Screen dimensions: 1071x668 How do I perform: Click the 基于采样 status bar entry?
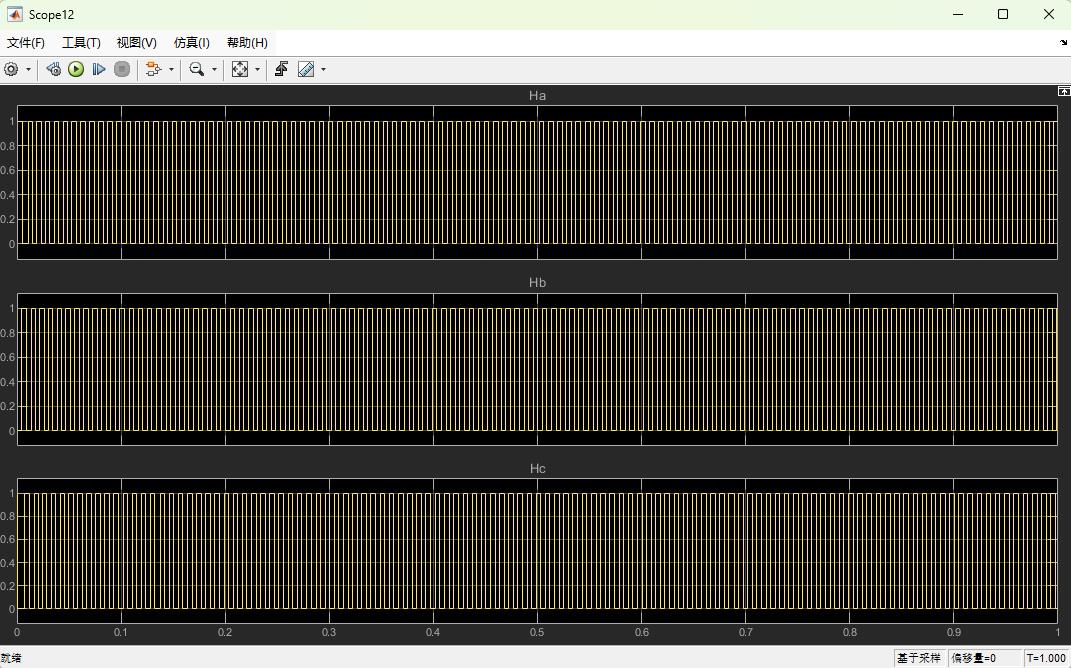tap(919, 658)
